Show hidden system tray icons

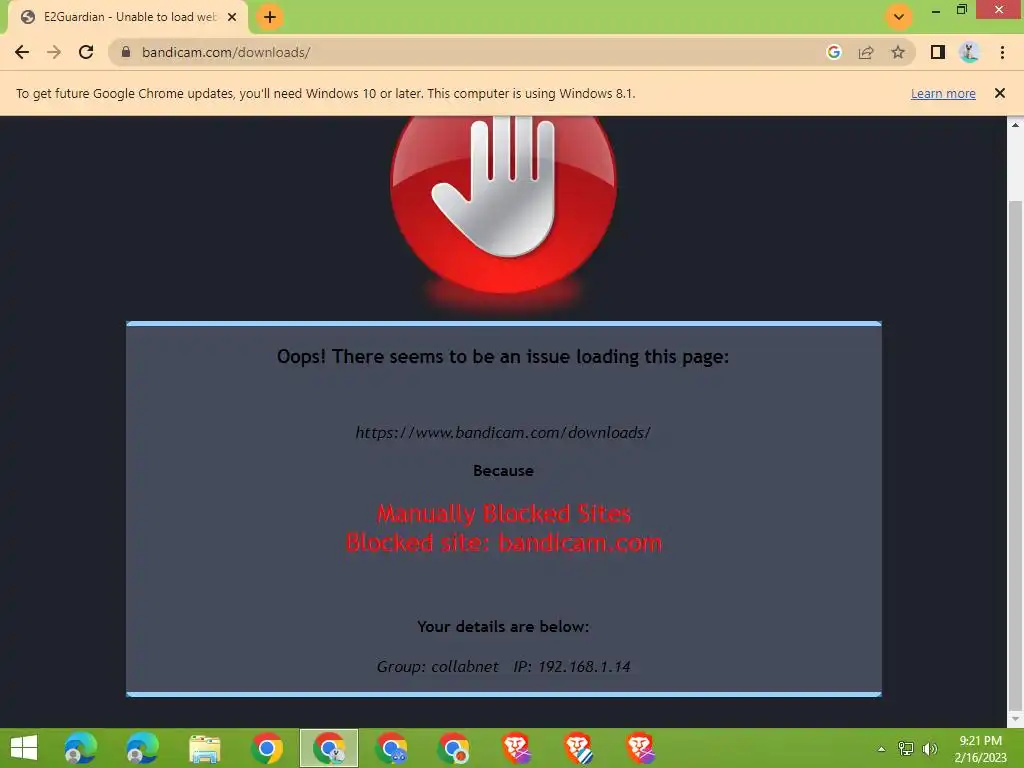tap(882, 749)
